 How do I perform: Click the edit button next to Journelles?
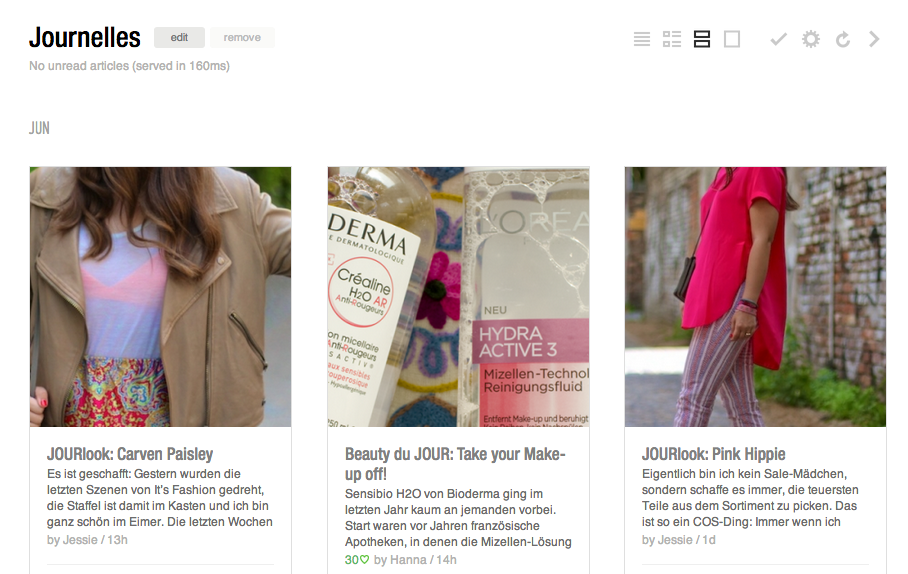(179, 38)
